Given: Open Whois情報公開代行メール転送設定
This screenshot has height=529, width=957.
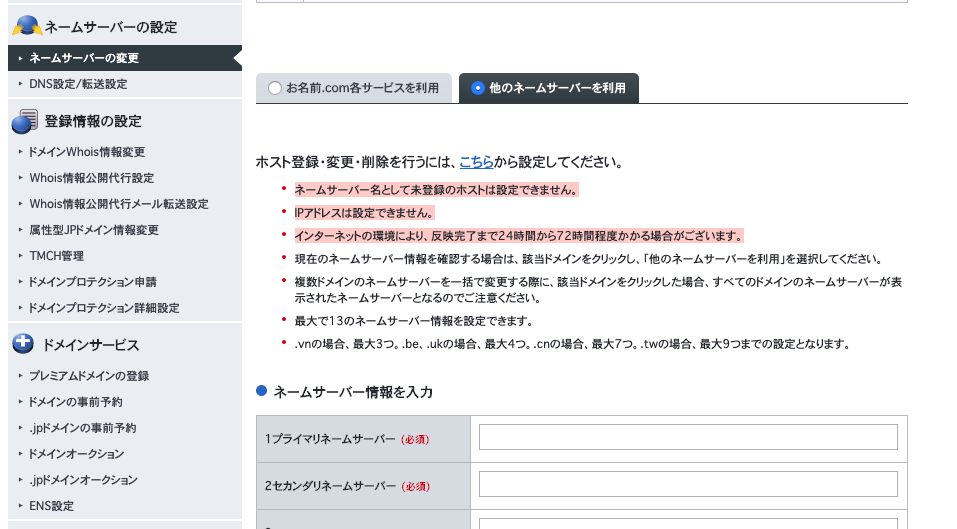Looking at the screenshot, I should click(x=118, y=204).
